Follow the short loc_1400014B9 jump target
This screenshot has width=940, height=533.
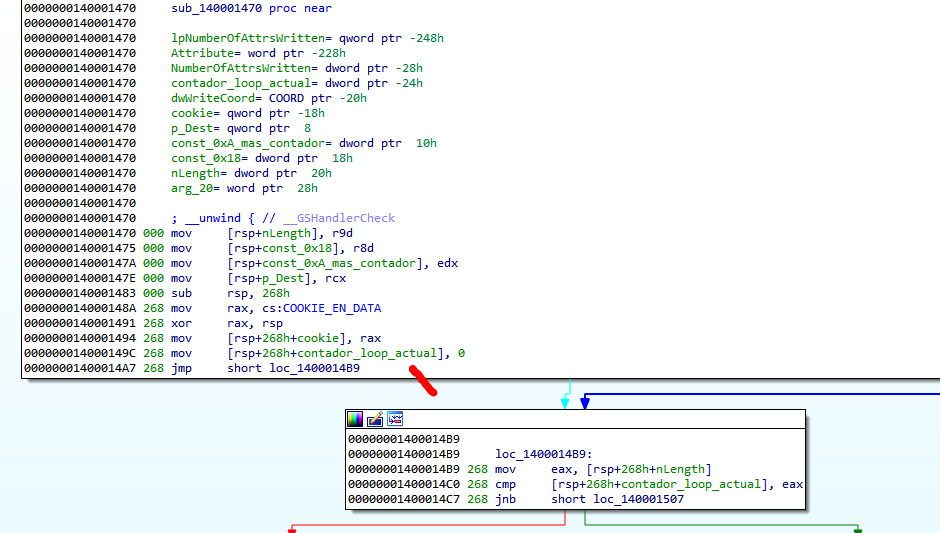click(314, 368)
